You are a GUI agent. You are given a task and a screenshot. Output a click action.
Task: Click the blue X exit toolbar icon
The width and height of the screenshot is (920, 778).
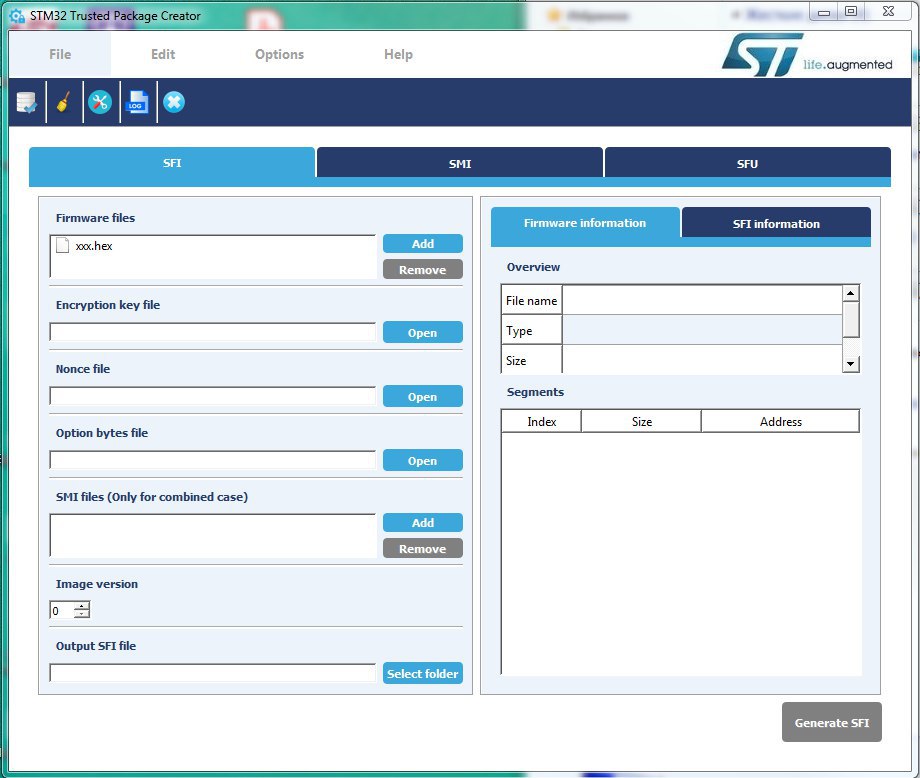click(x=174, y=102)
